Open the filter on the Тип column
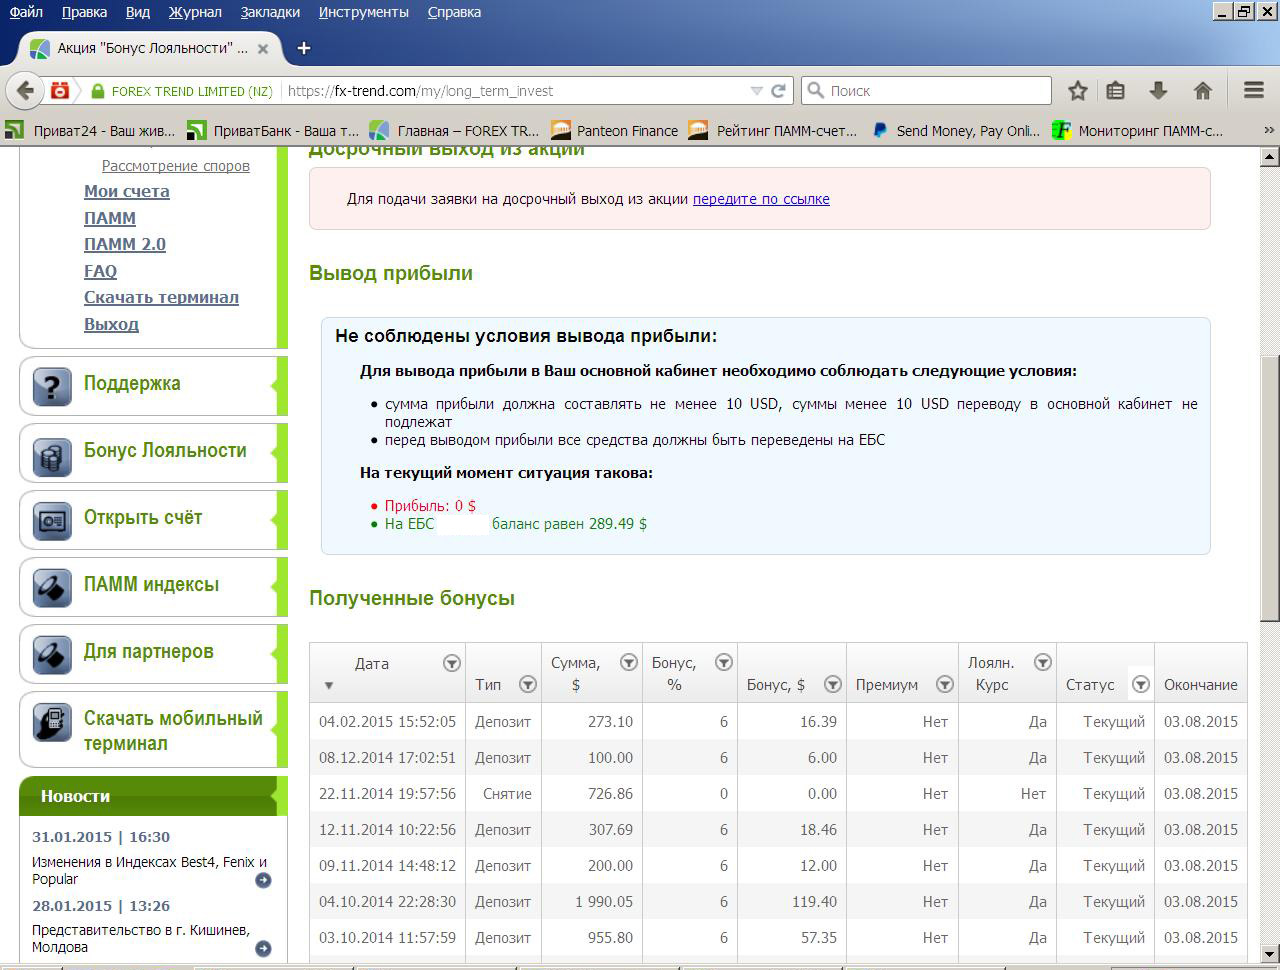This screenshot has width=1280, height=970. coord(527,684)
